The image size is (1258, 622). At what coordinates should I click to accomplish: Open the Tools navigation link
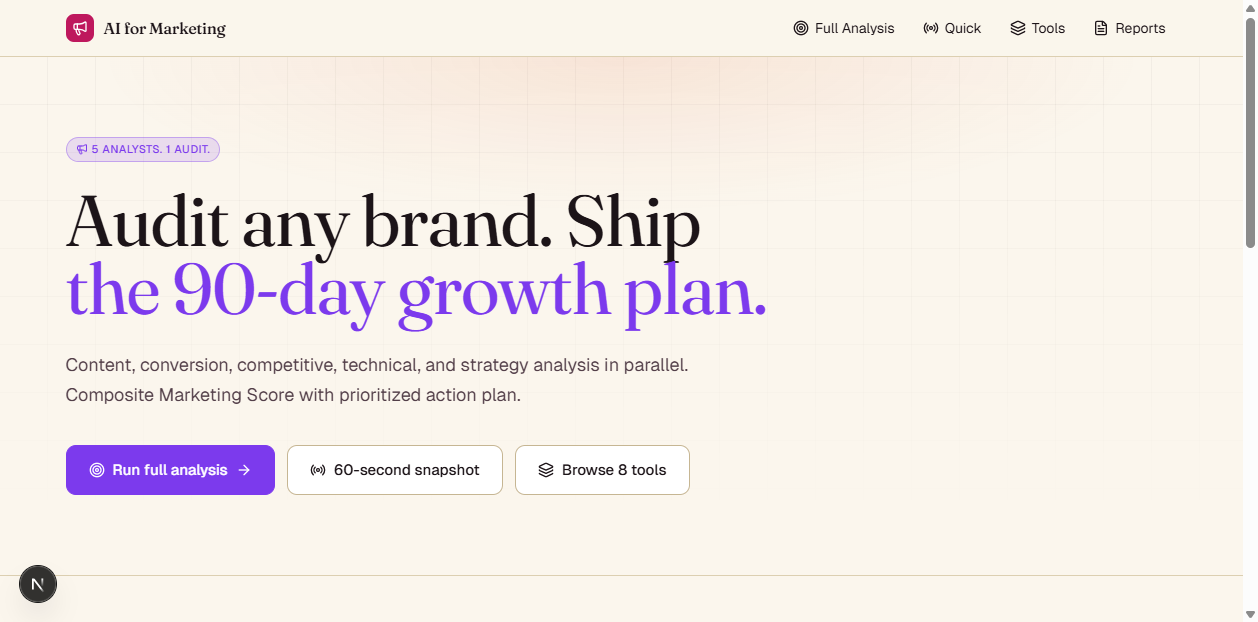point(1038,28)
